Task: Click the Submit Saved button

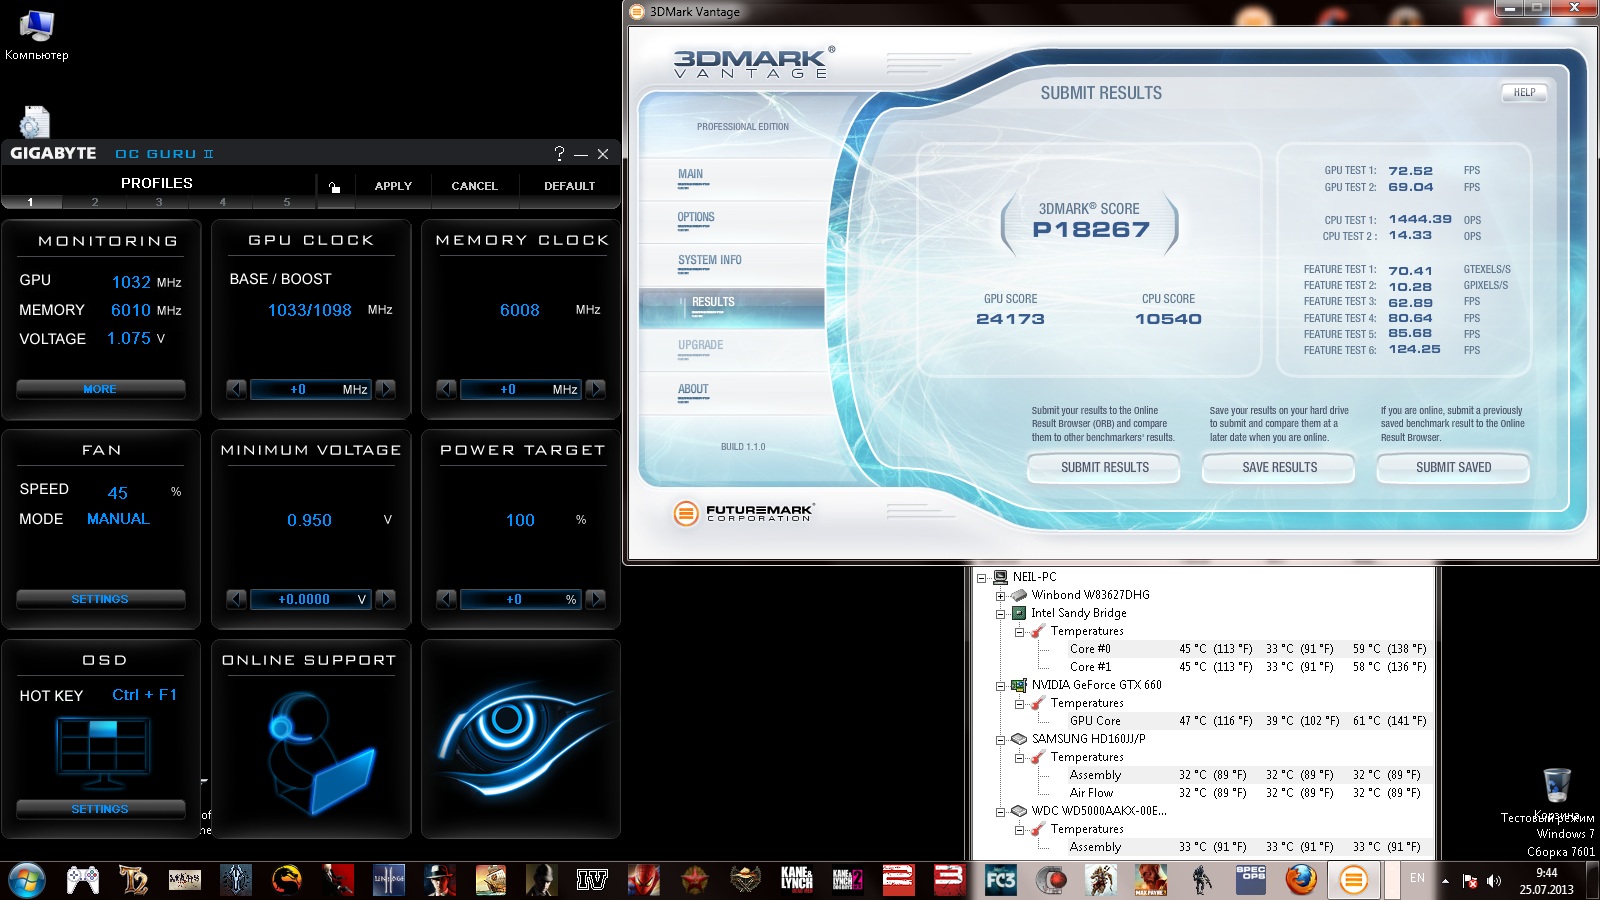Action: click(1453, 467)
